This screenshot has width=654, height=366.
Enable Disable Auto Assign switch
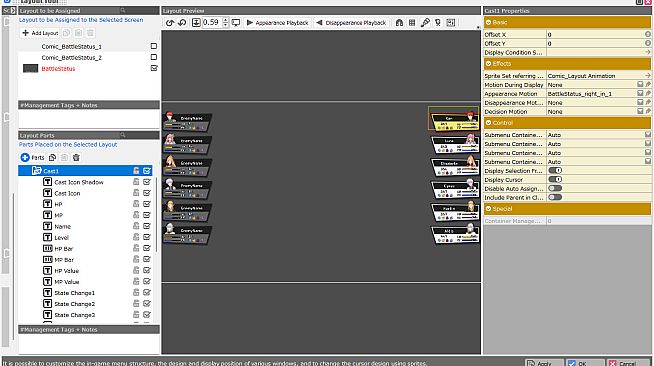click(x=555, y=188)
